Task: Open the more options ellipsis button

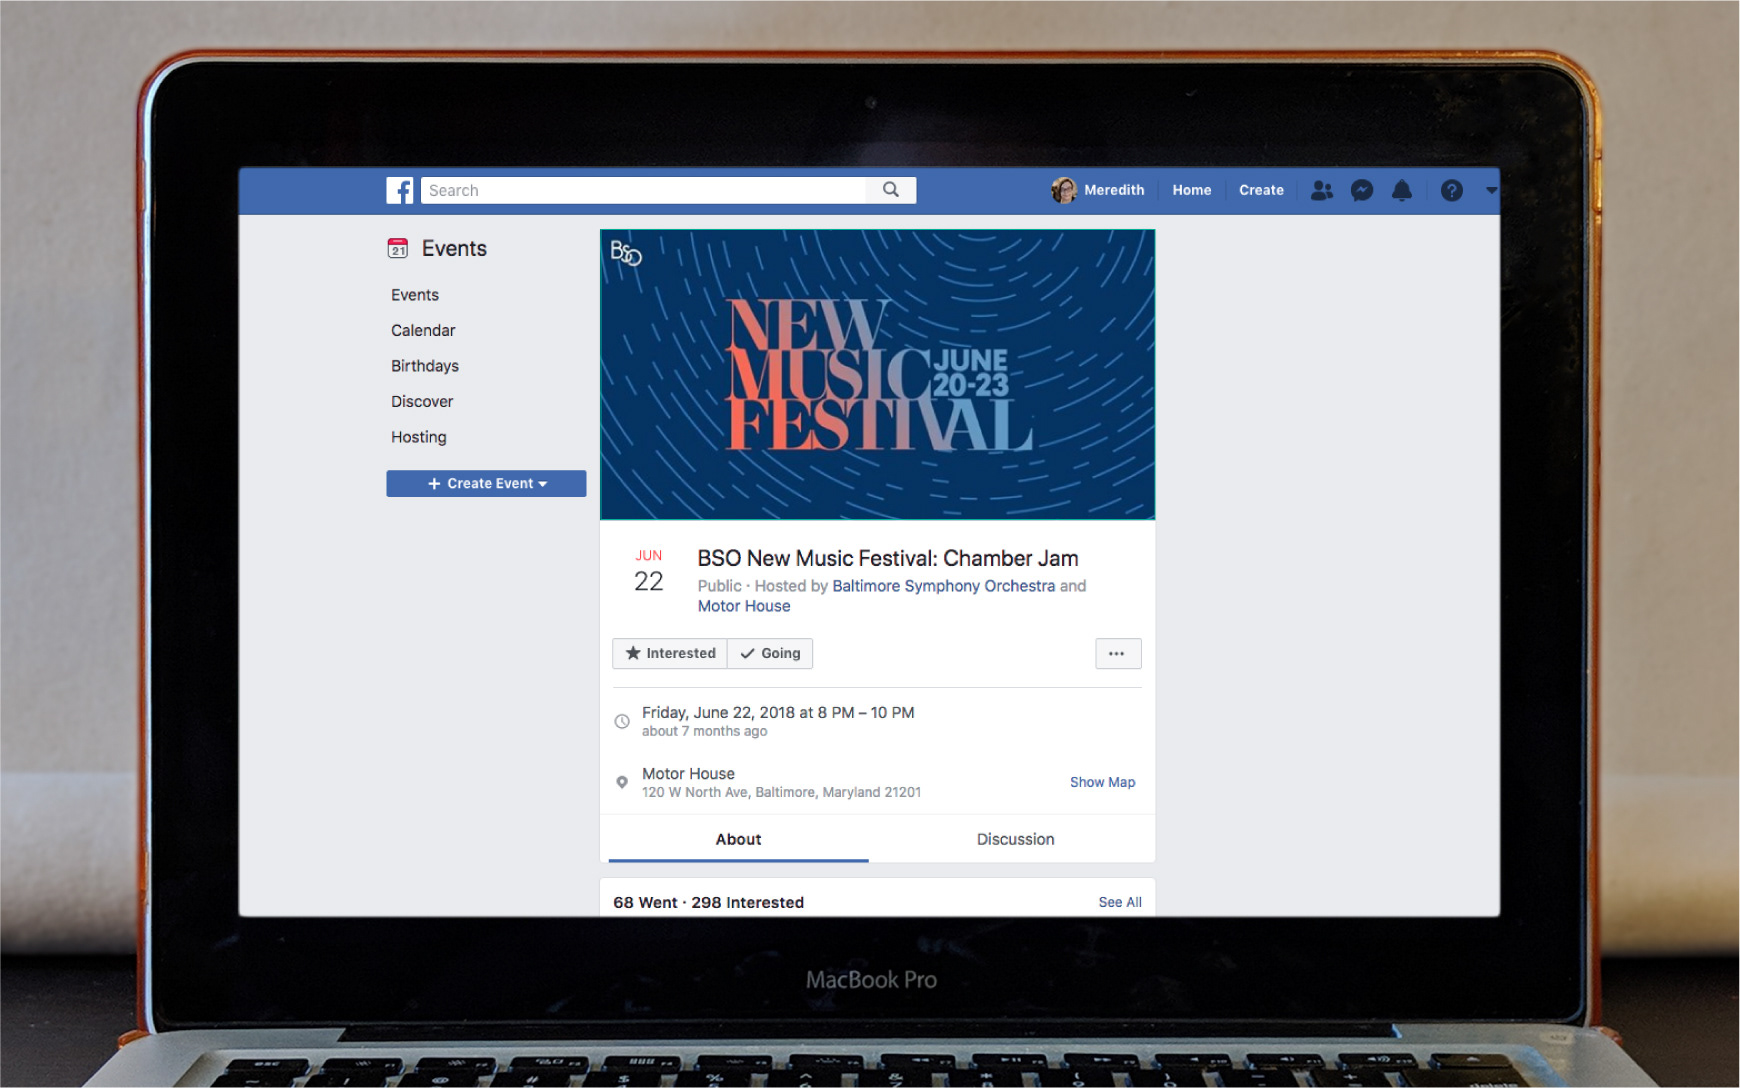Action: pyautogui.click(x=1118, y=653)
